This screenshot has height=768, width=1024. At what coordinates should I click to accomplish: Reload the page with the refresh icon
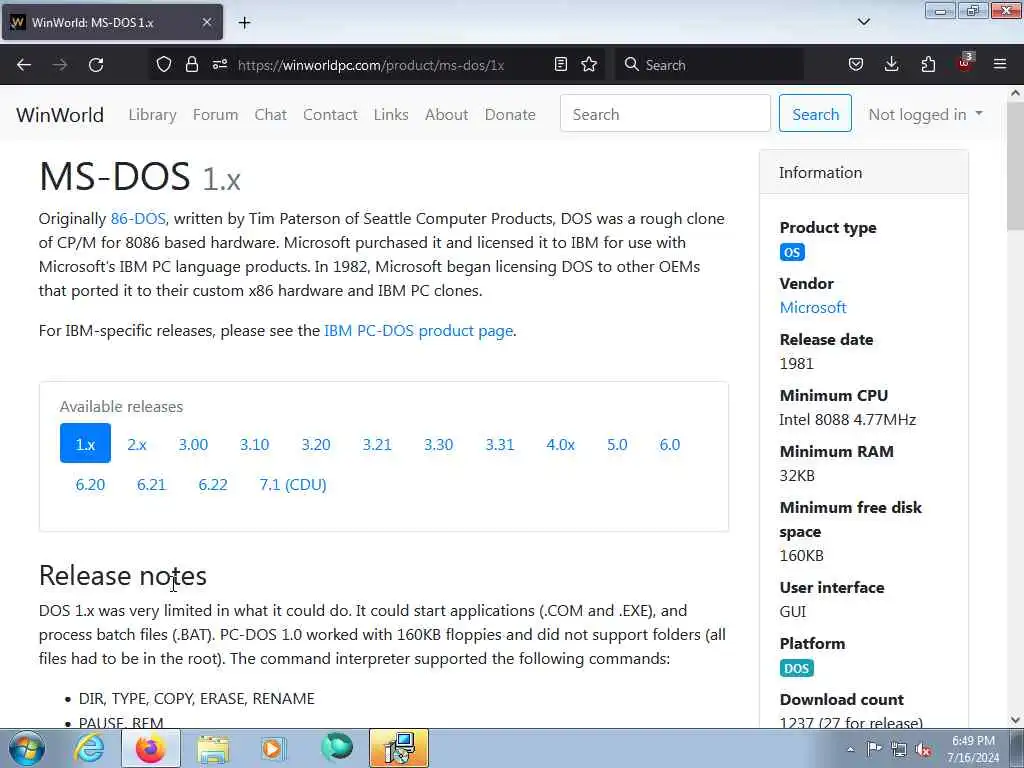point(96,65)
